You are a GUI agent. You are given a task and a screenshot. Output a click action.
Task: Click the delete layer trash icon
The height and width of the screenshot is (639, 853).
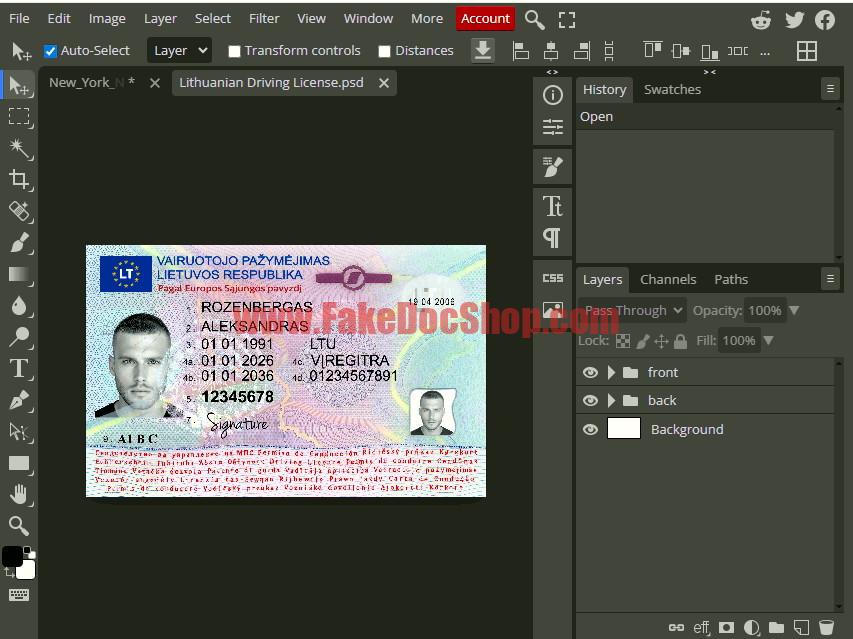point(825,628)
